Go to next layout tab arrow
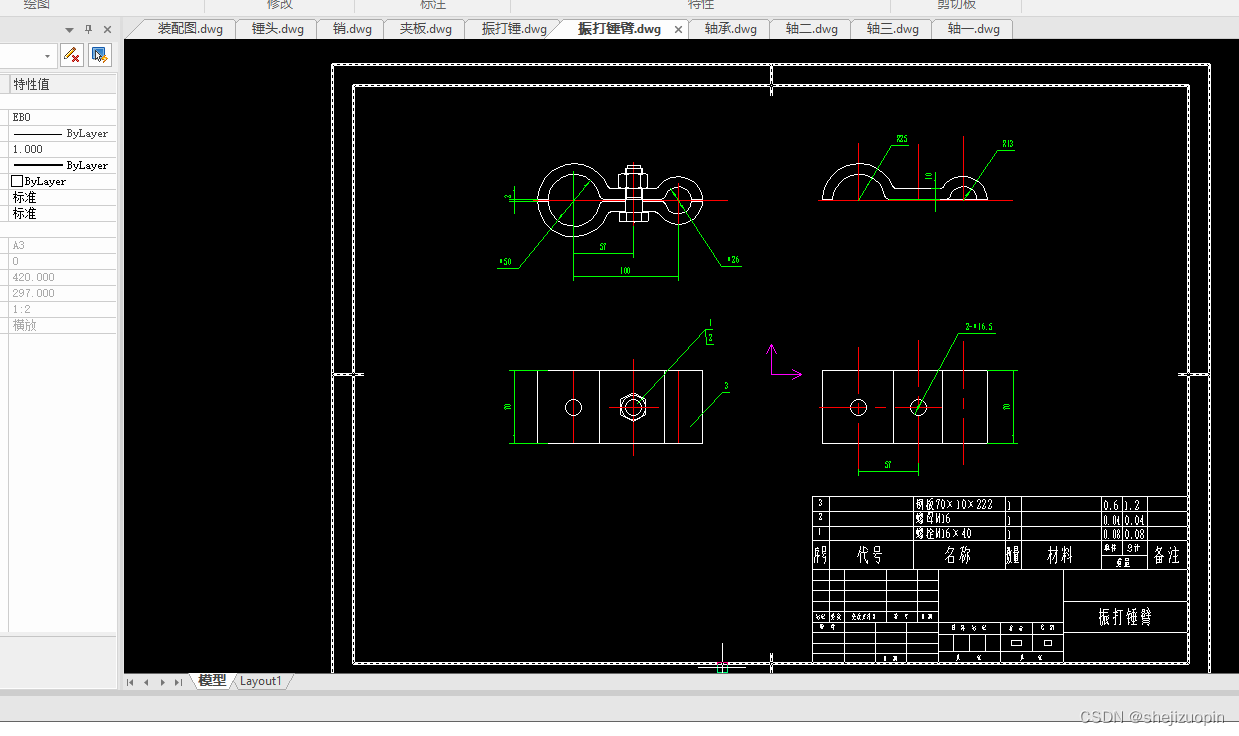 coord(163,682)
